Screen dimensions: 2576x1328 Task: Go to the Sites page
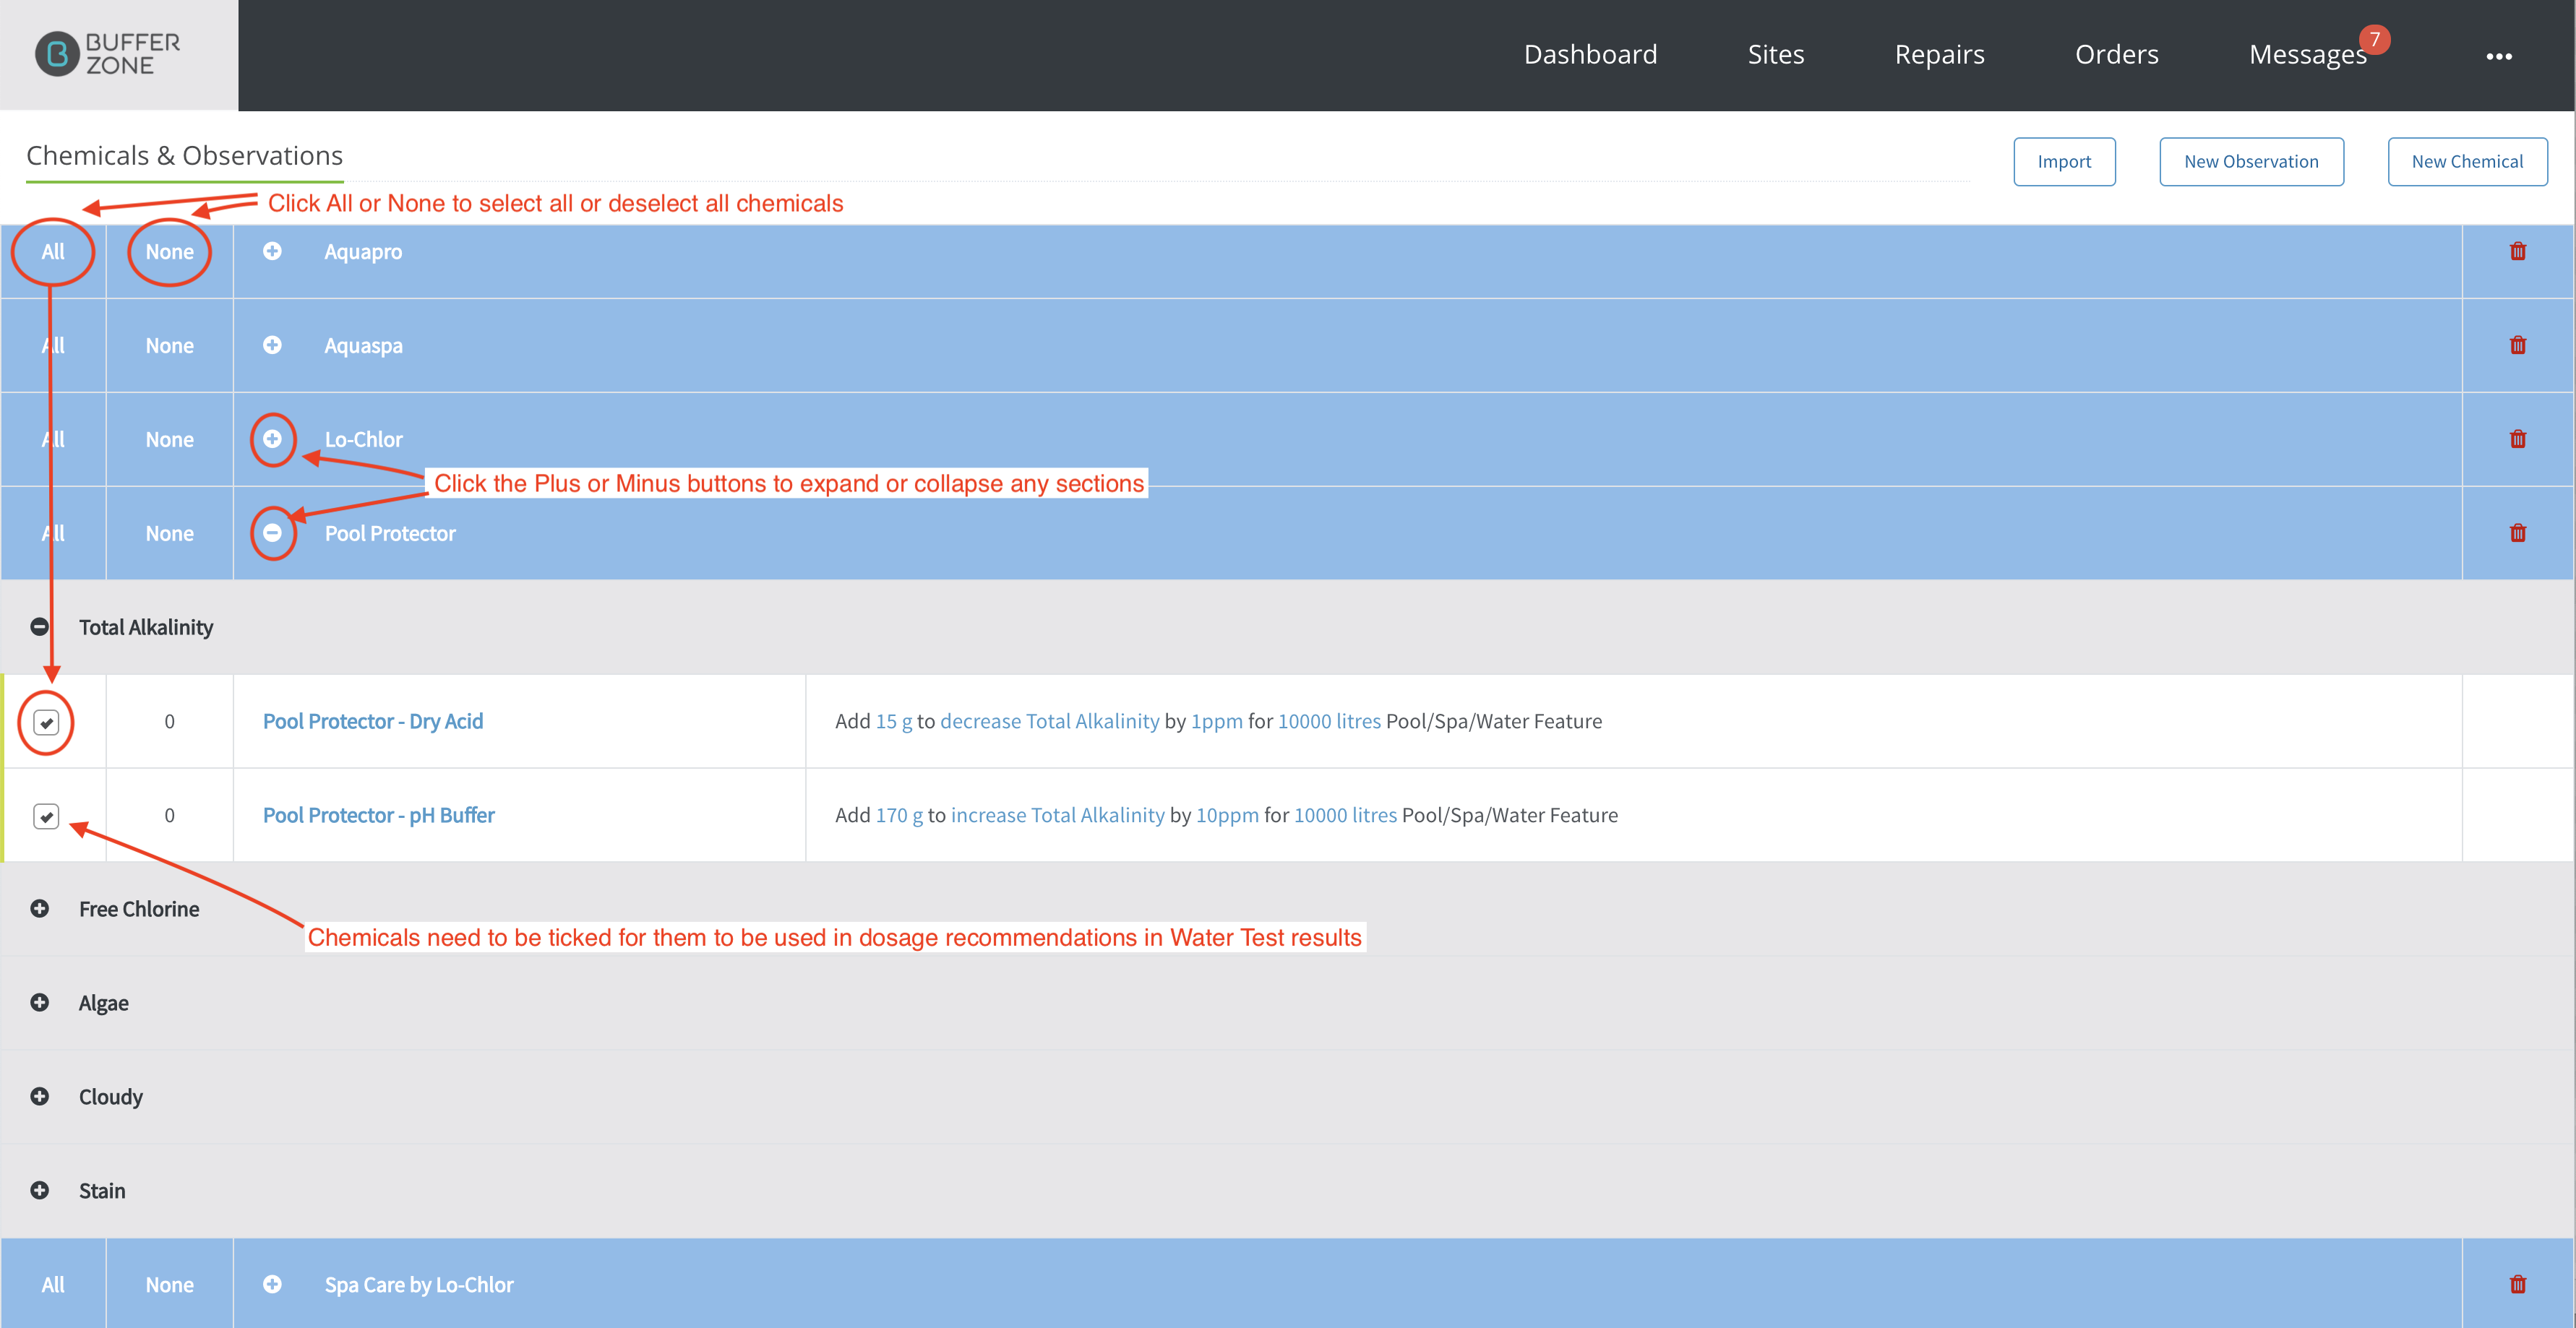coord(1776,54)
